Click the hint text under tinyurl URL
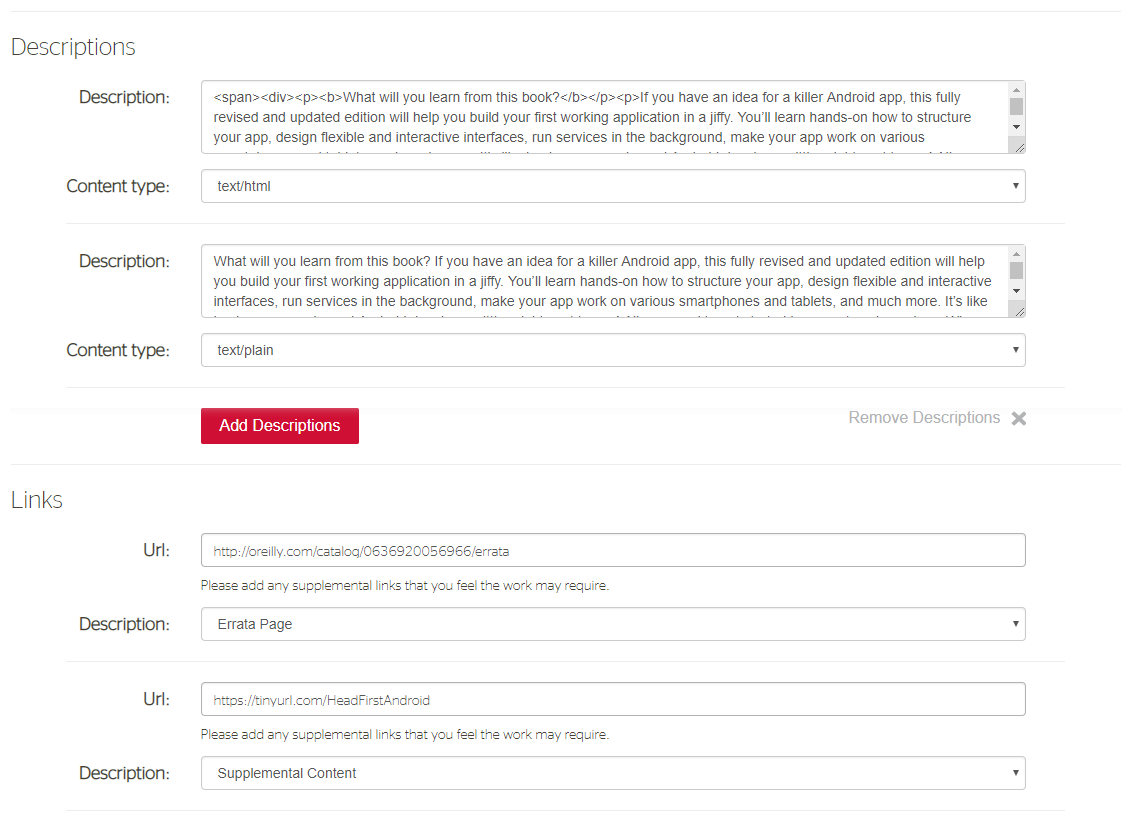The image size is (1132, 822). [x=405, y=734]
